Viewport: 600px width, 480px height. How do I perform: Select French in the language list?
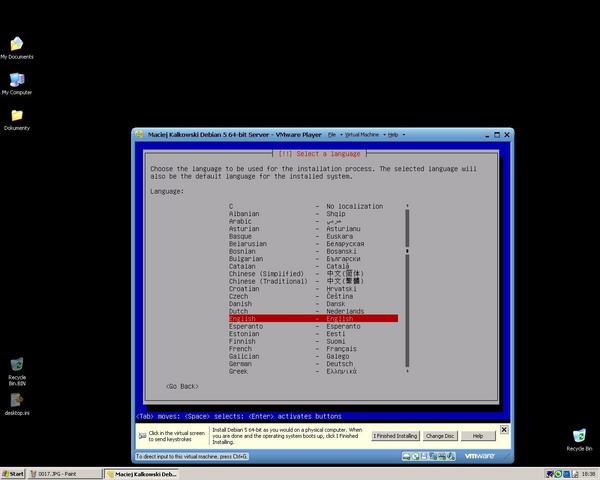tap(313, 349)
